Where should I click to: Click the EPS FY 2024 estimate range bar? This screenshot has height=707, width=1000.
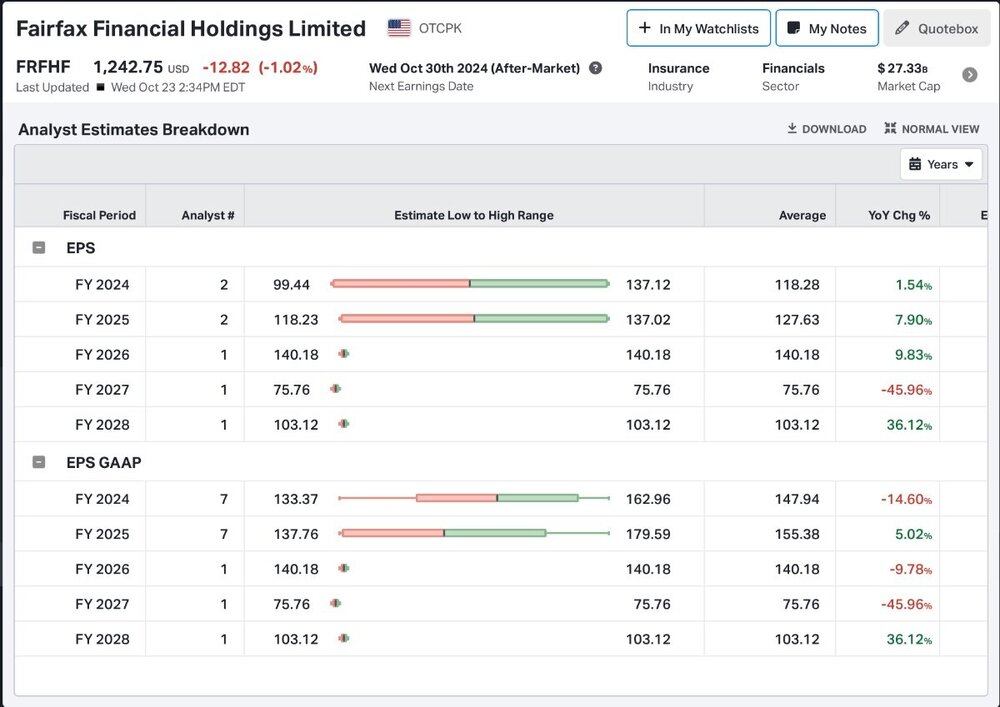pyautogui.click(x=470, y=284)
